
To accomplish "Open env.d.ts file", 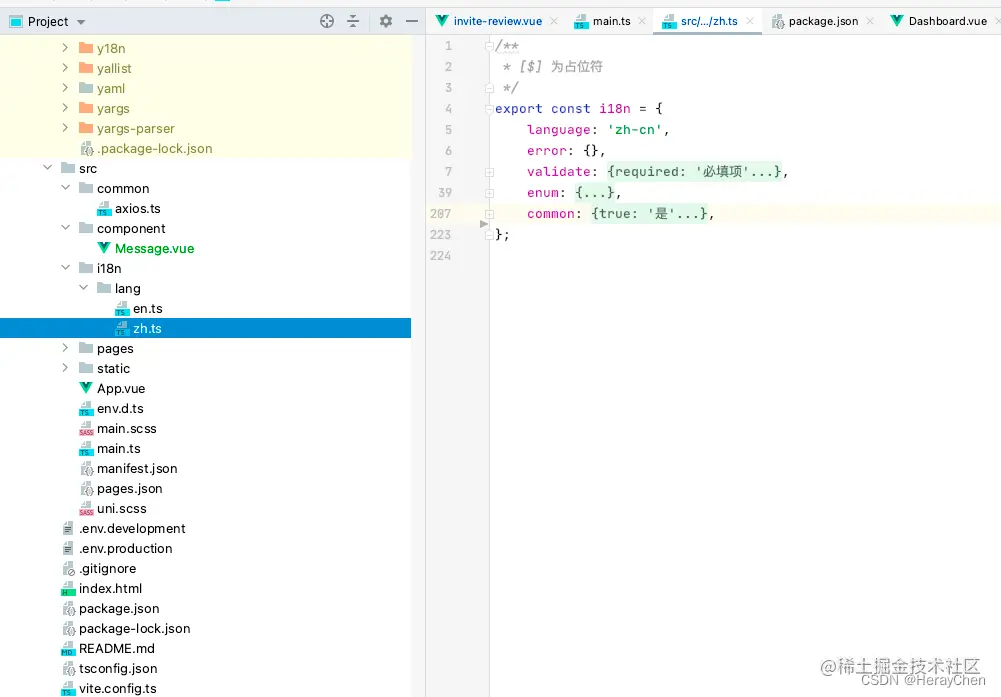I will pos(120,408).
